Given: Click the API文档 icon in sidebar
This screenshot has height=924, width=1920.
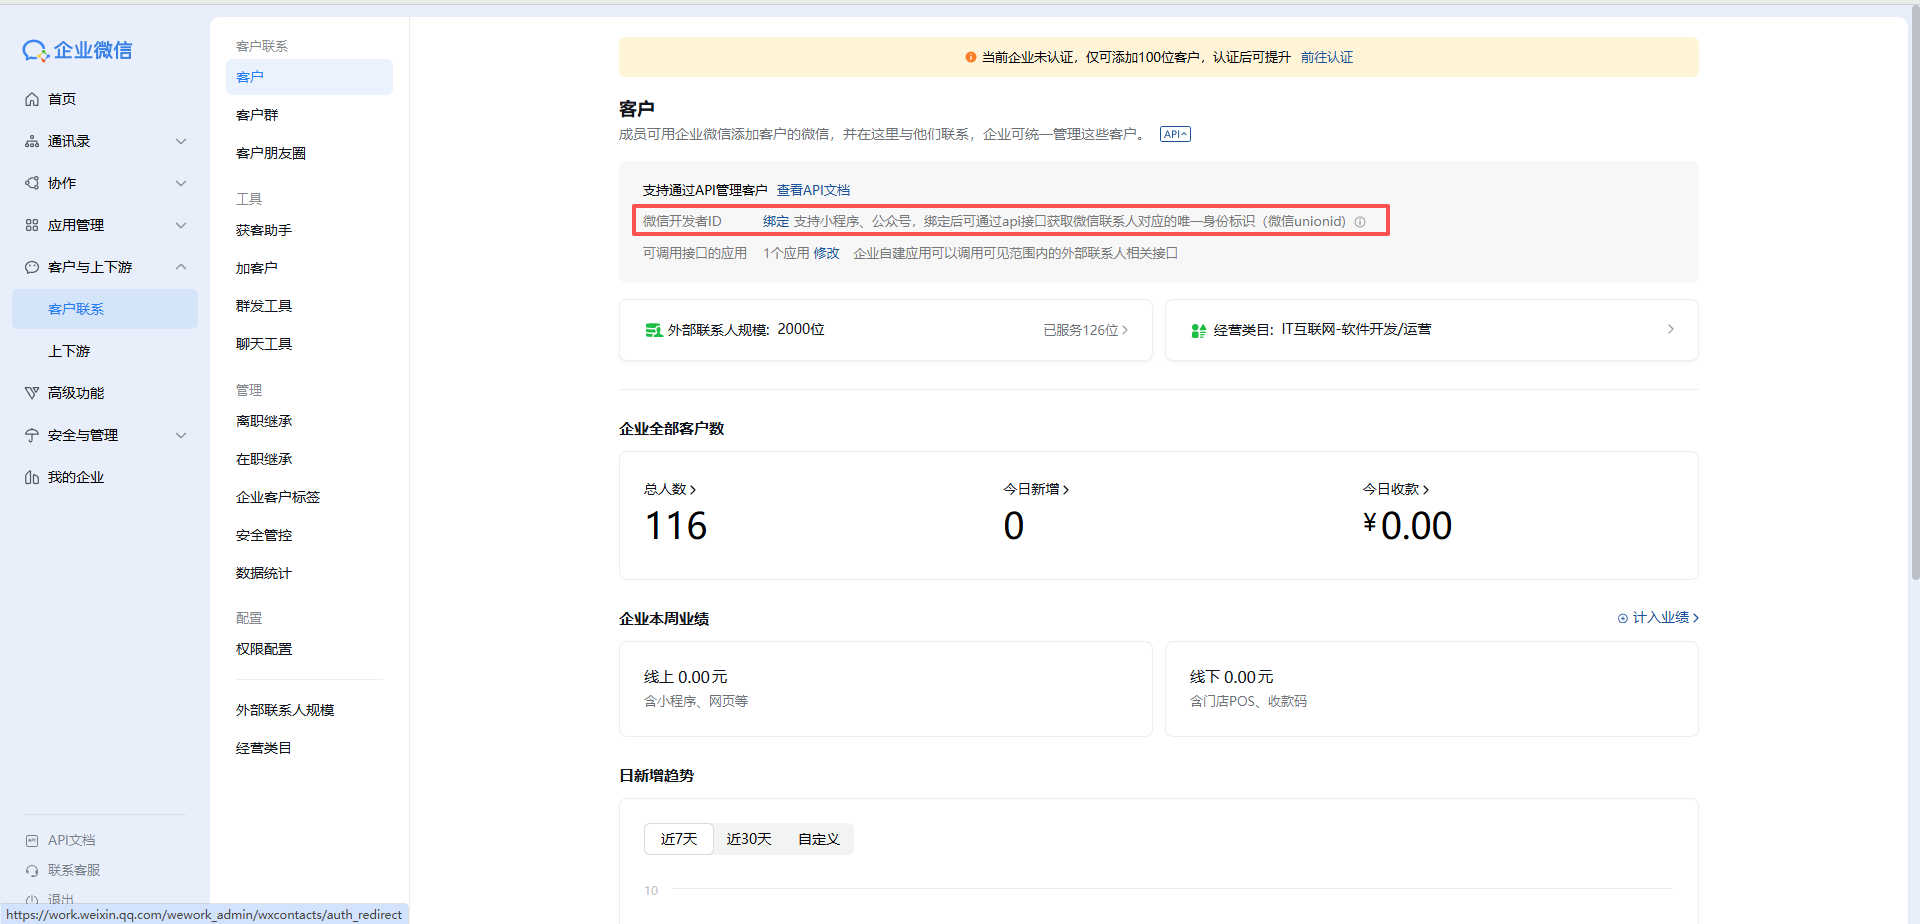Looking at the screenshot, I should [x=32, y=841].
